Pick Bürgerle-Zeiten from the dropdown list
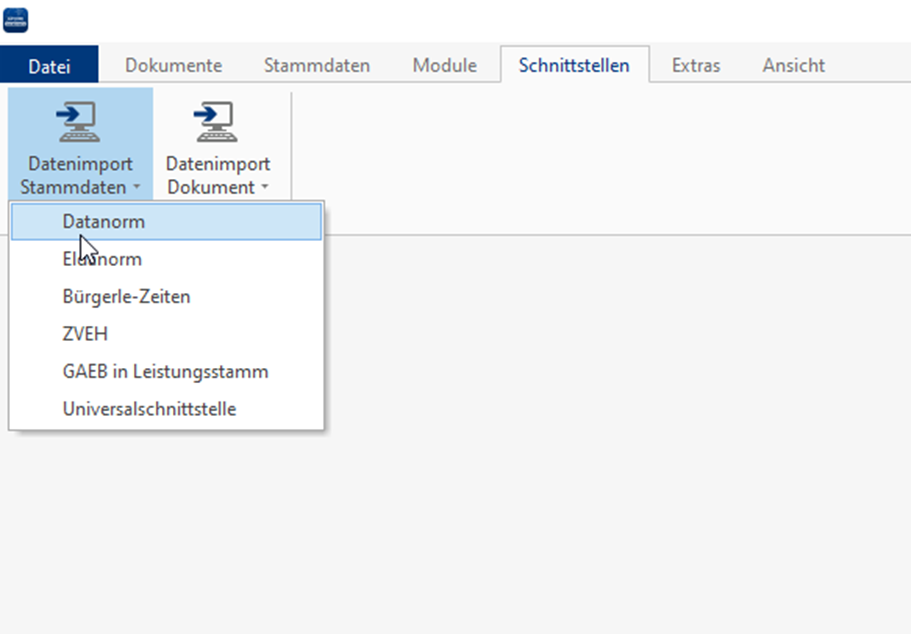The image size is (911, 634). pyautogui.click(x=126, y=297)
